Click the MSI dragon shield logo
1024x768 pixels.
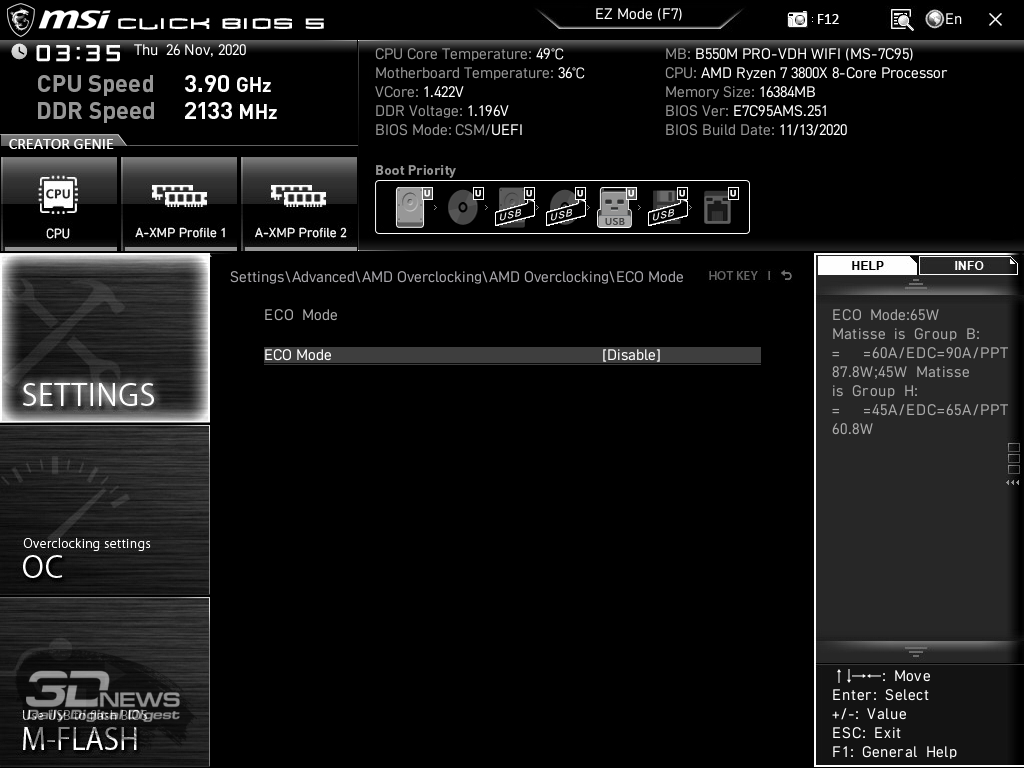tap(20, 20)
